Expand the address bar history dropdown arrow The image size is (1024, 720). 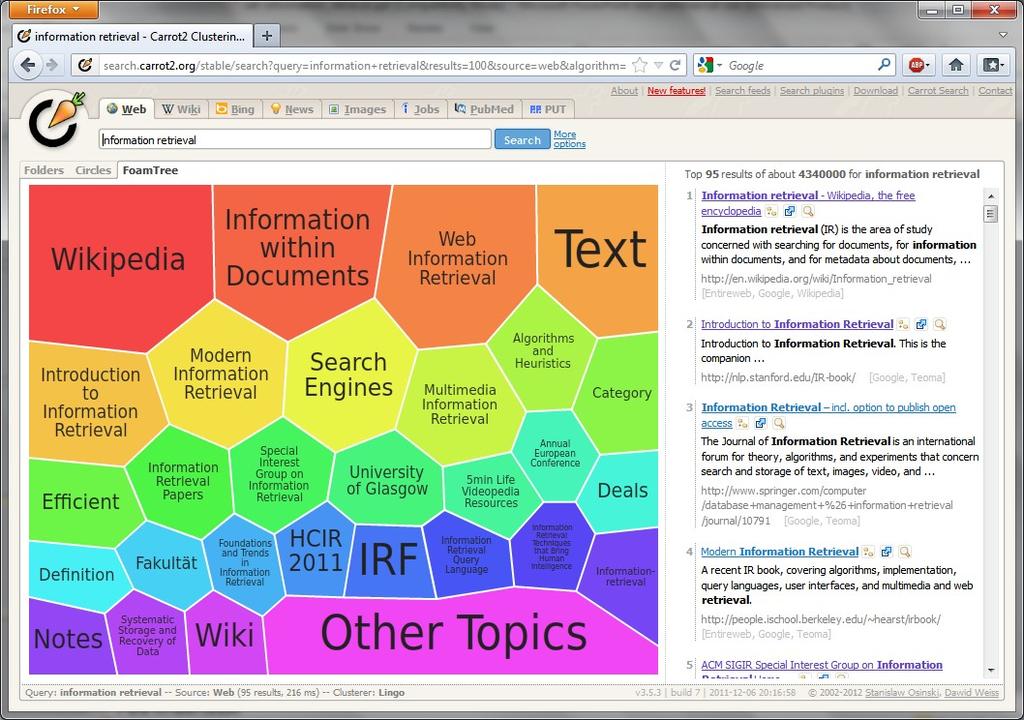[x=658, y=65]
